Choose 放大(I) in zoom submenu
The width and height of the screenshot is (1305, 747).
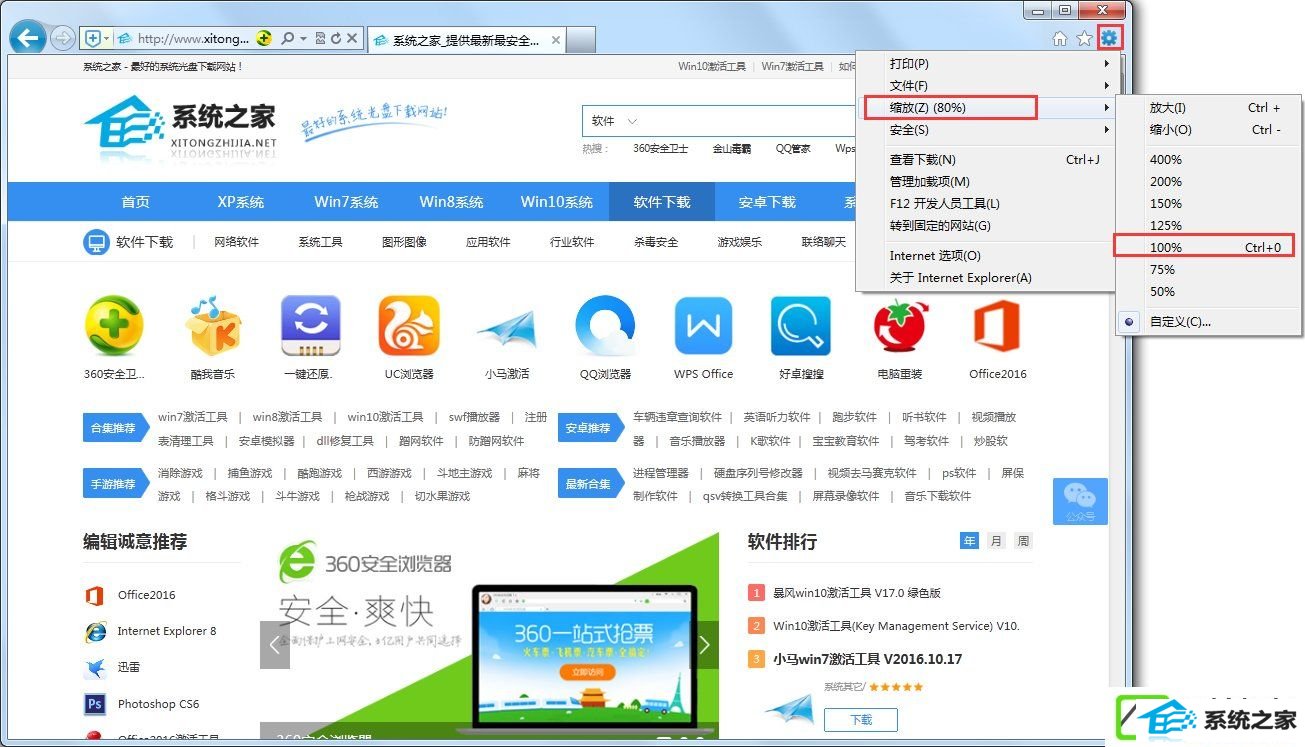click(x=1209, y=108)
